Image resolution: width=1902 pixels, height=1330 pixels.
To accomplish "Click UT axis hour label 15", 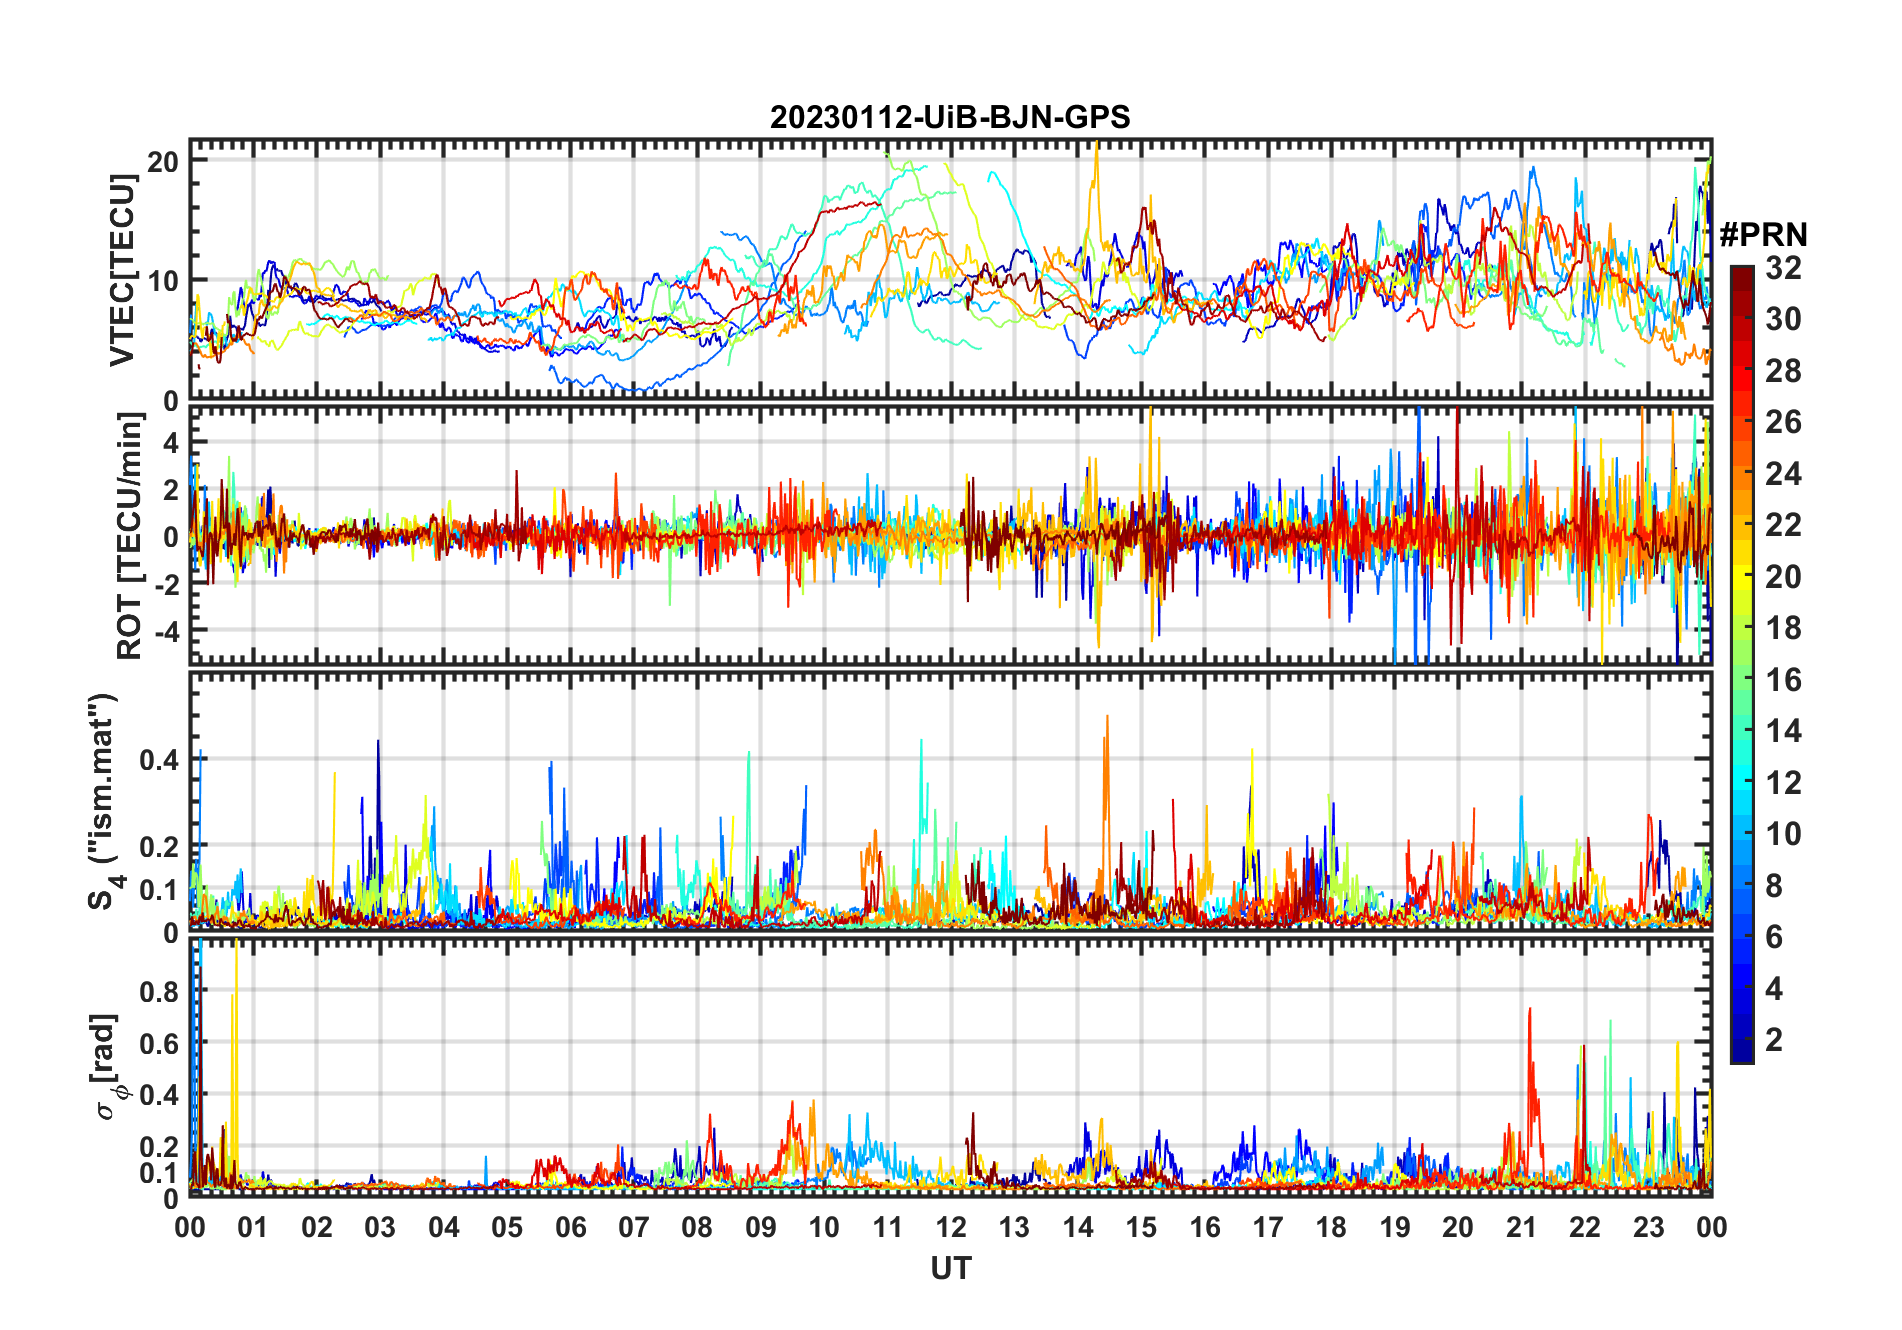I will (x=1141, y=1227).
